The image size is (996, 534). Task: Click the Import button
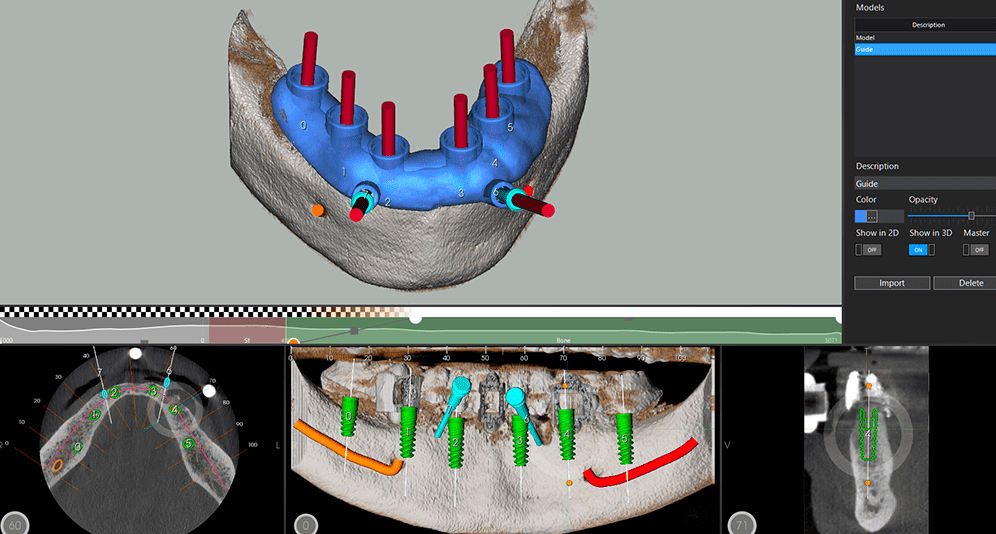pyautogui.click(x=891, y=283)
